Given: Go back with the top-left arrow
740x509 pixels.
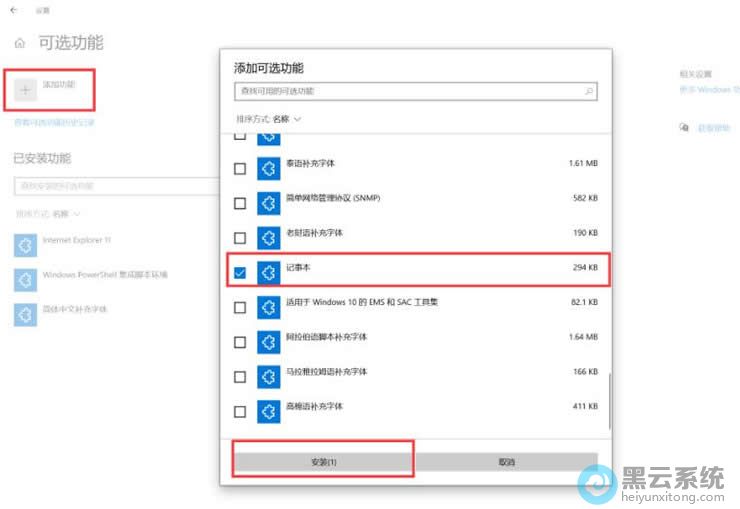Looking at the screenshot, I should click(13, 10).
